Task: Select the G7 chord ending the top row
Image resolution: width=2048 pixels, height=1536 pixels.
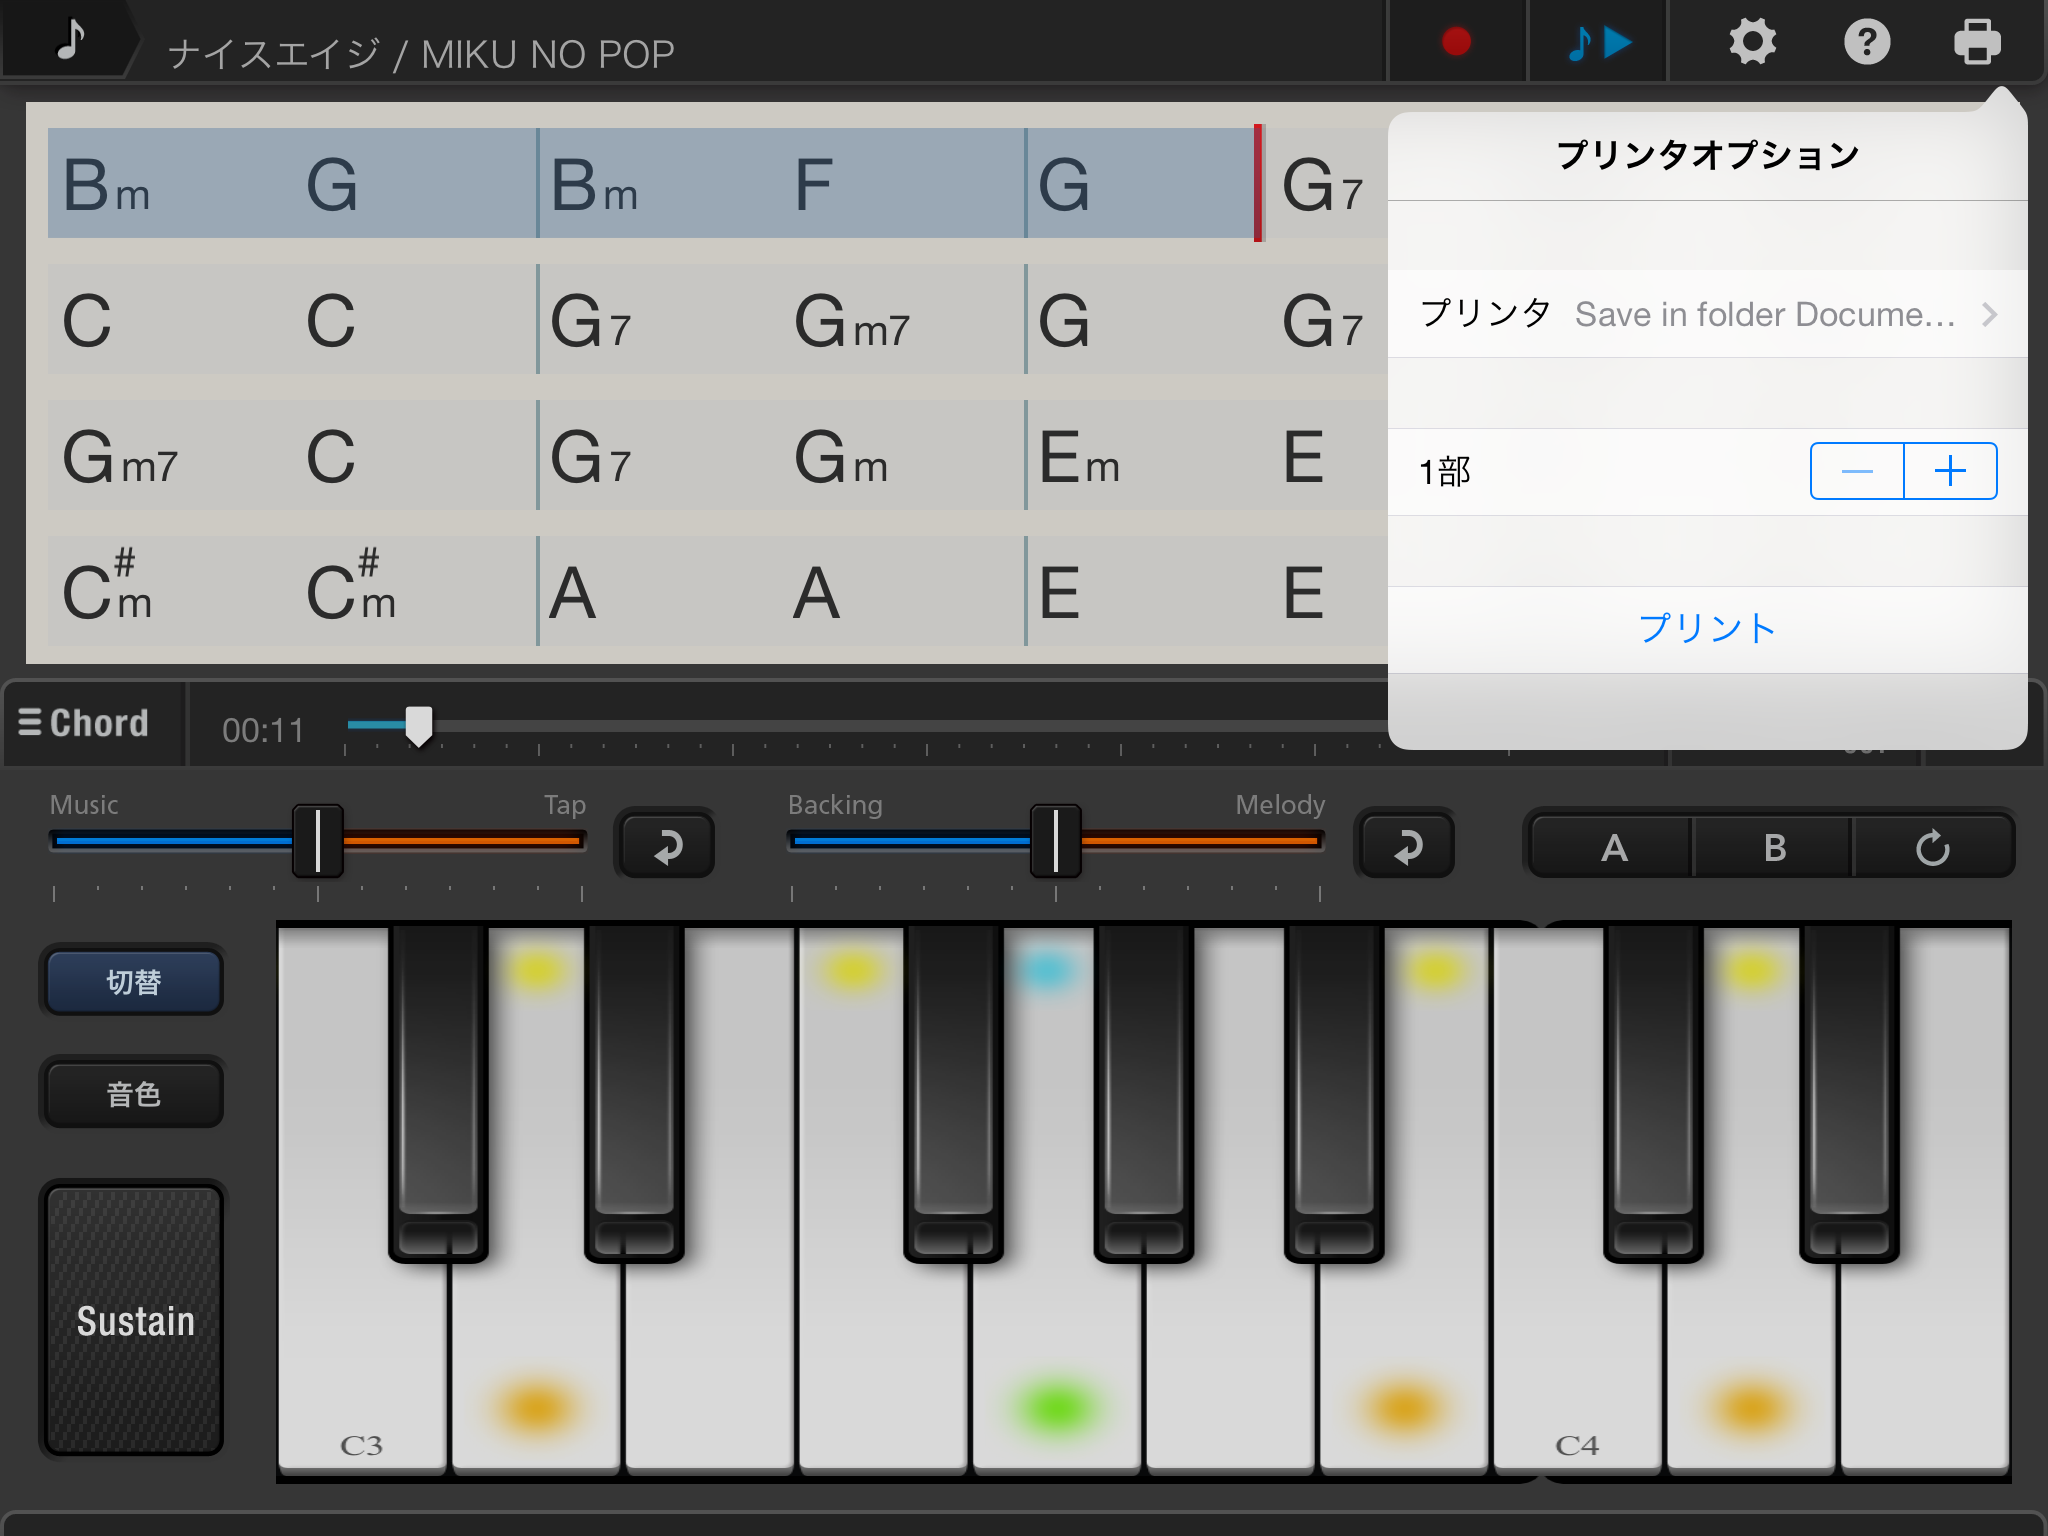Action: [x=1322, y=185]
